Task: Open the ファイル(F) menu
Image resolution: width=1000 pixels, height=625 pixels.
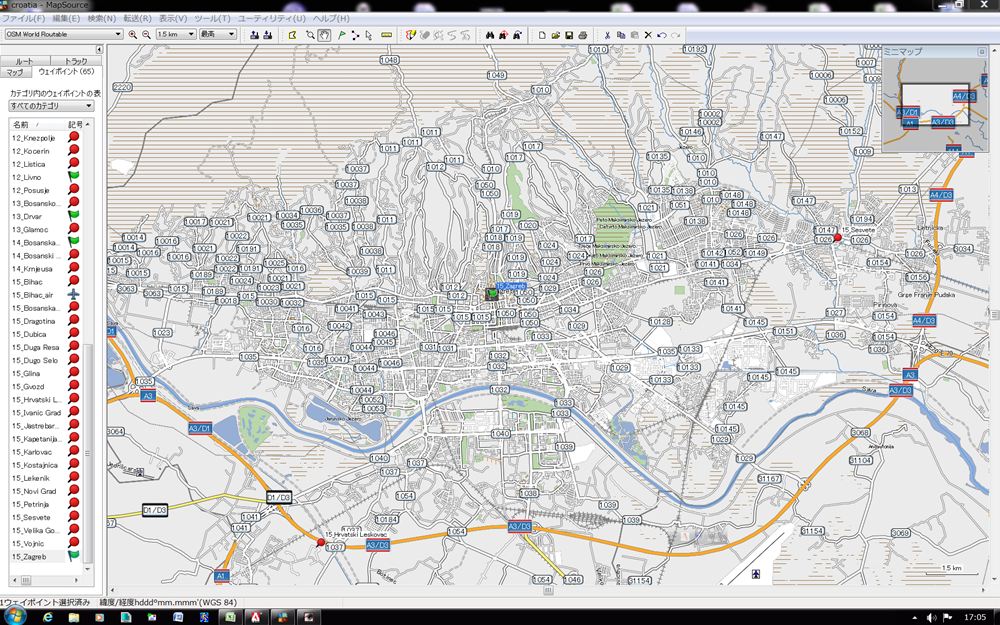Action: tap(22, 19)
